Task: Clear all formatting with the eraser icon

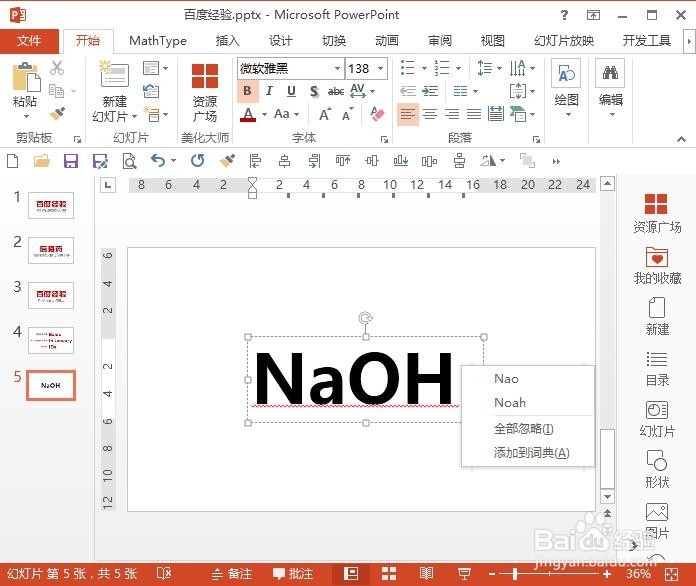Action: 377,114
